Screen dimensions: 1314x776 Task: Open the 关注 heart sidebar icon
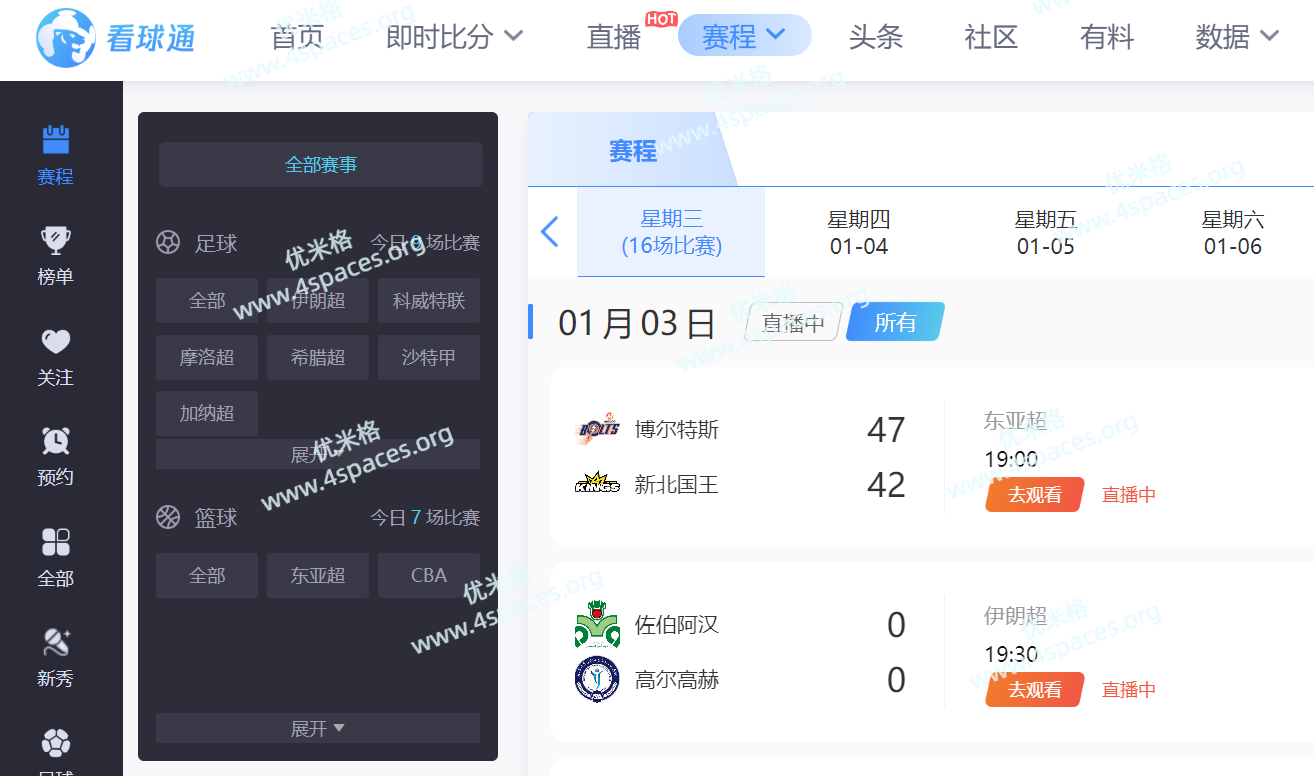tap(55, 342)
